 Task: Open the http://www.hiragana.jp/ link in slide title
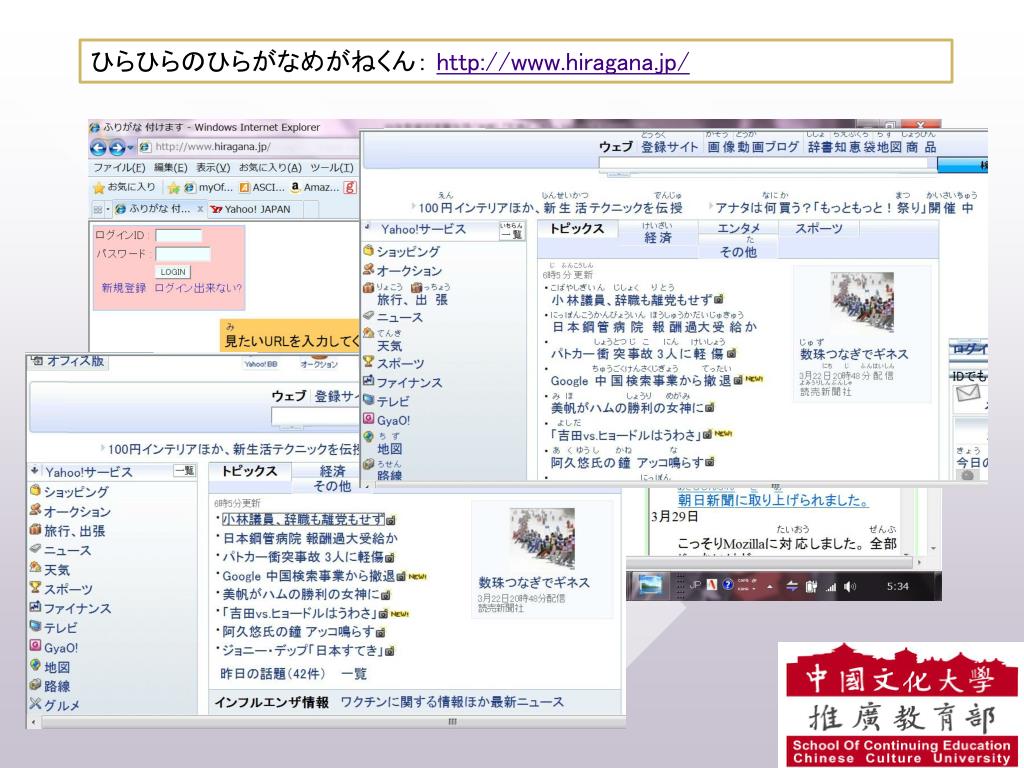562,63
